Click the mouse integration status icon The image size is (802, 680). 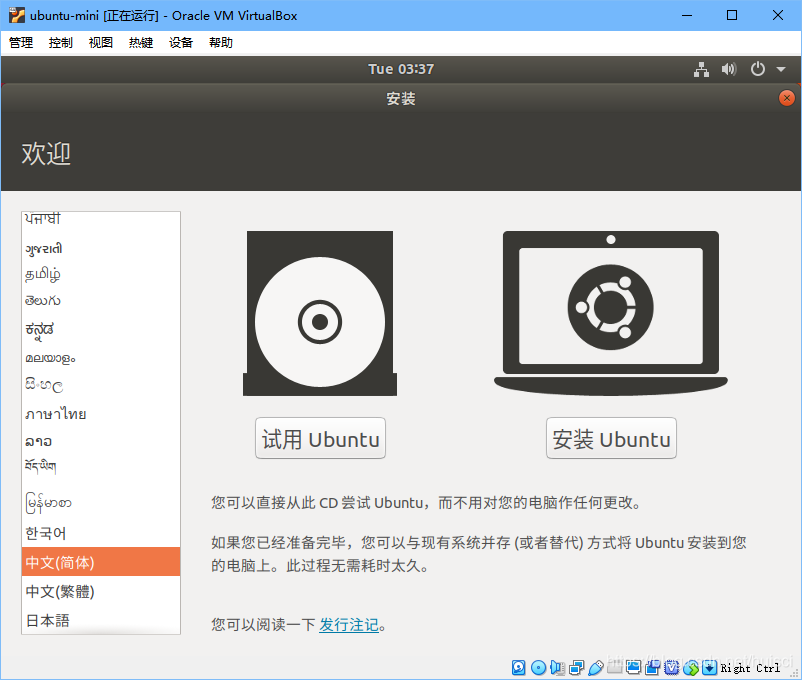[690, 667]
